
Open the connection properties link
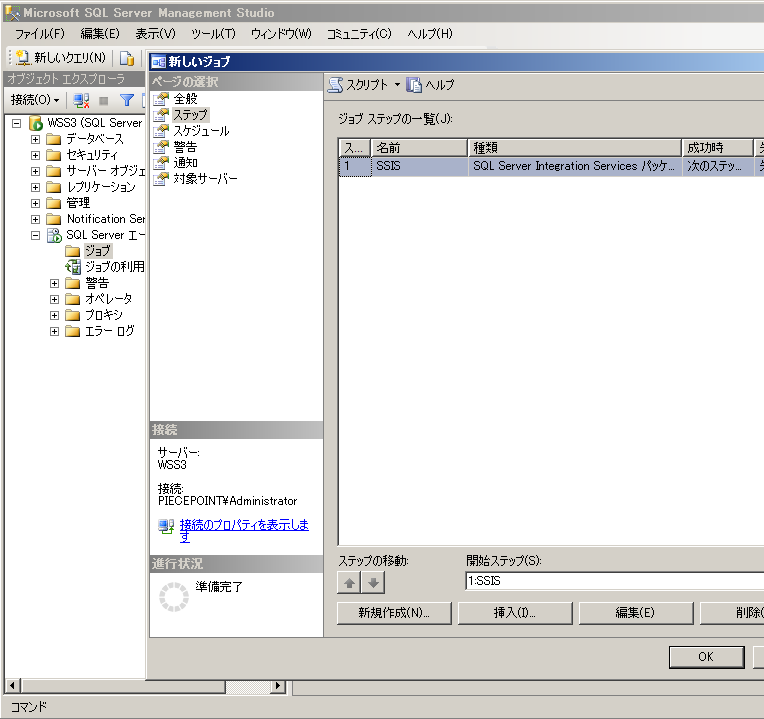pyautogui.click(x=244, y=530)
